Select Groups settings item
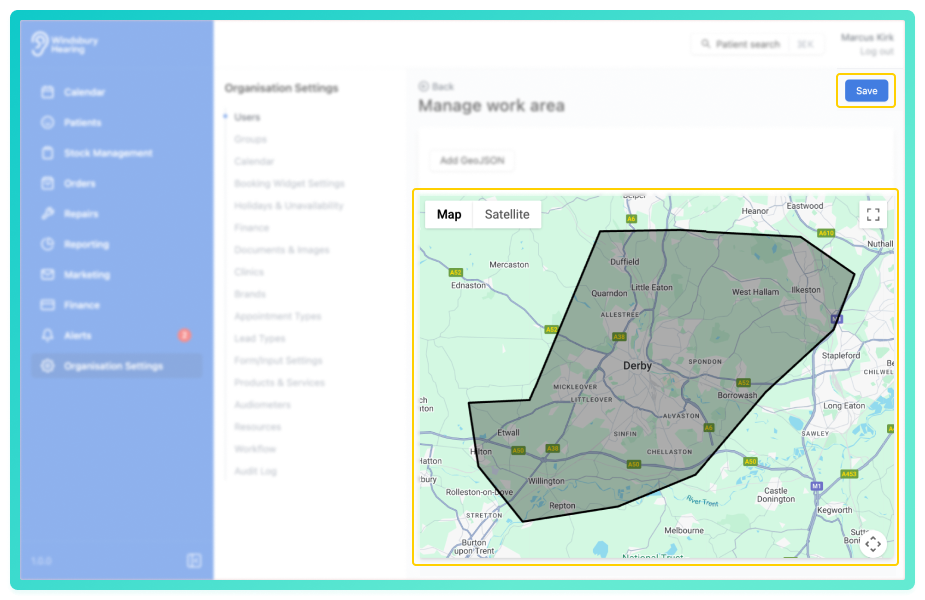This screenshot has width=925, height=600. pos(250,139)
